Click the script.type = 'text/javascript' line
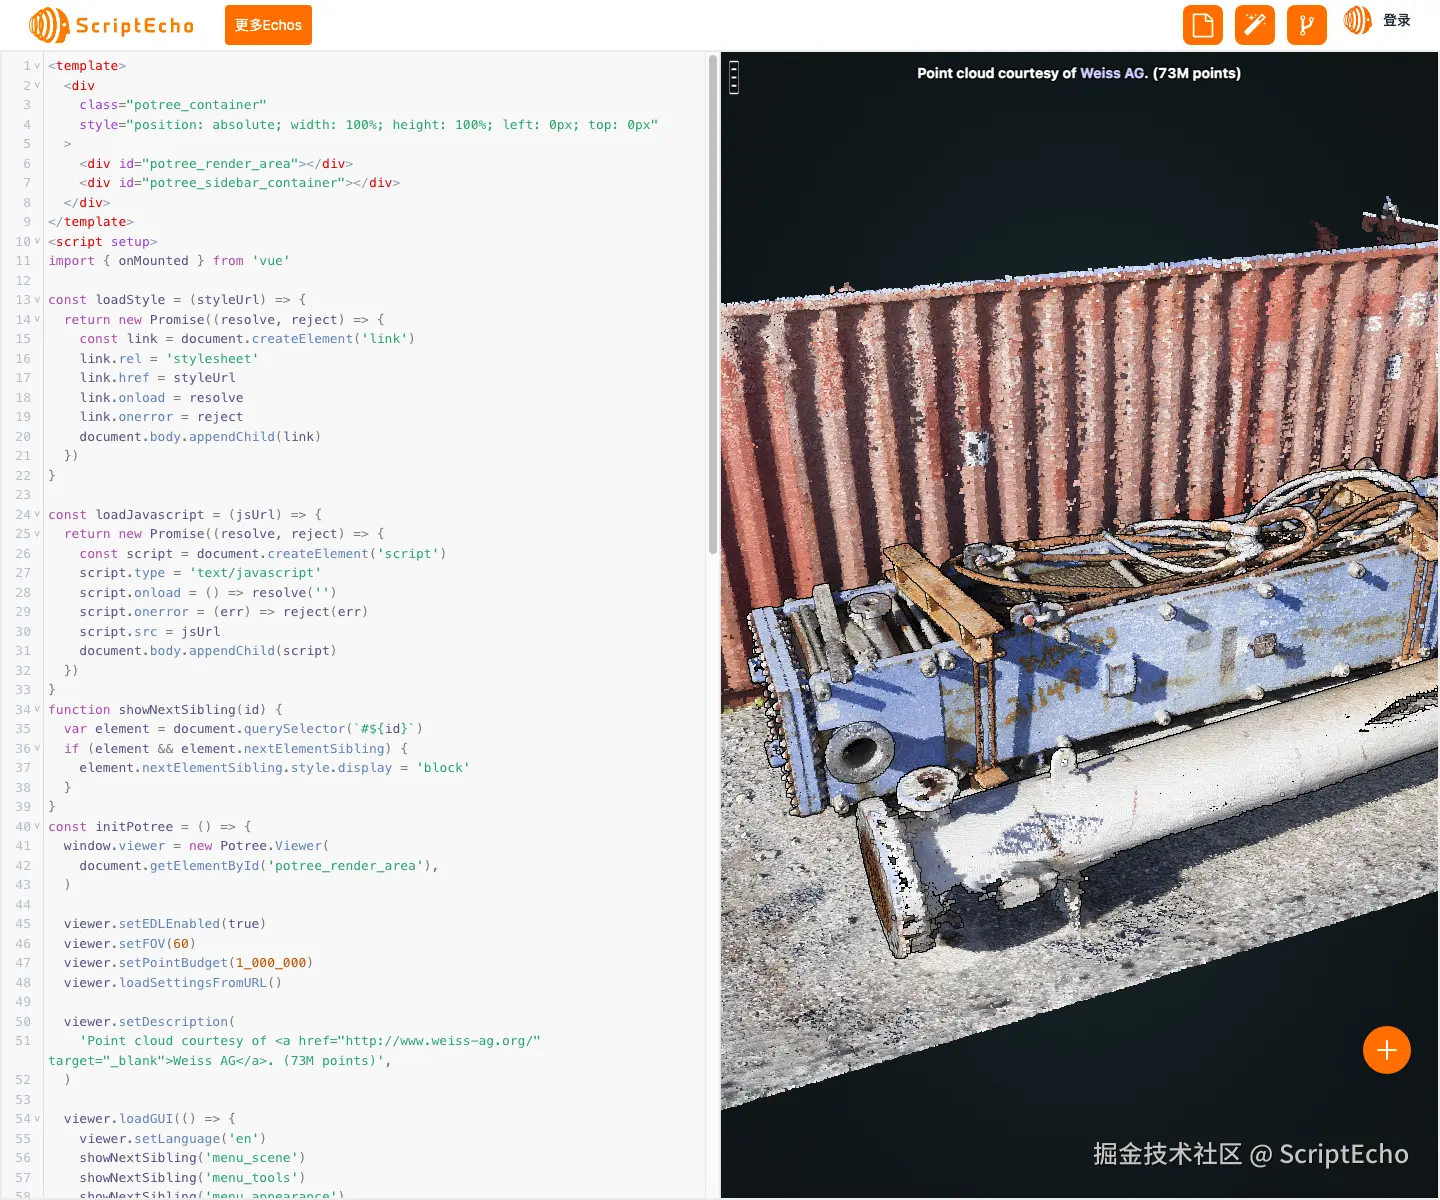The width and height of the screenshot is (1440, 1200). click(x=200, y=573)
